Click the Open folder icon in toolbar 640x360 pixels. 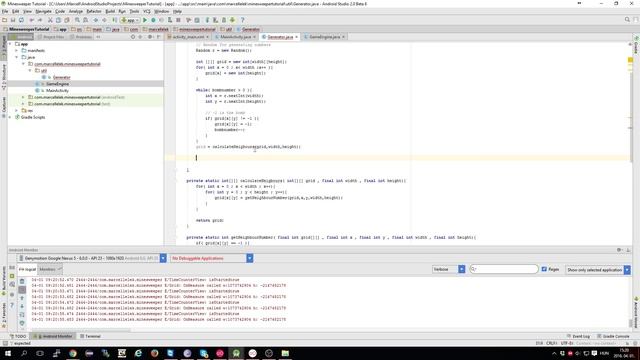(x=4, y=20)
